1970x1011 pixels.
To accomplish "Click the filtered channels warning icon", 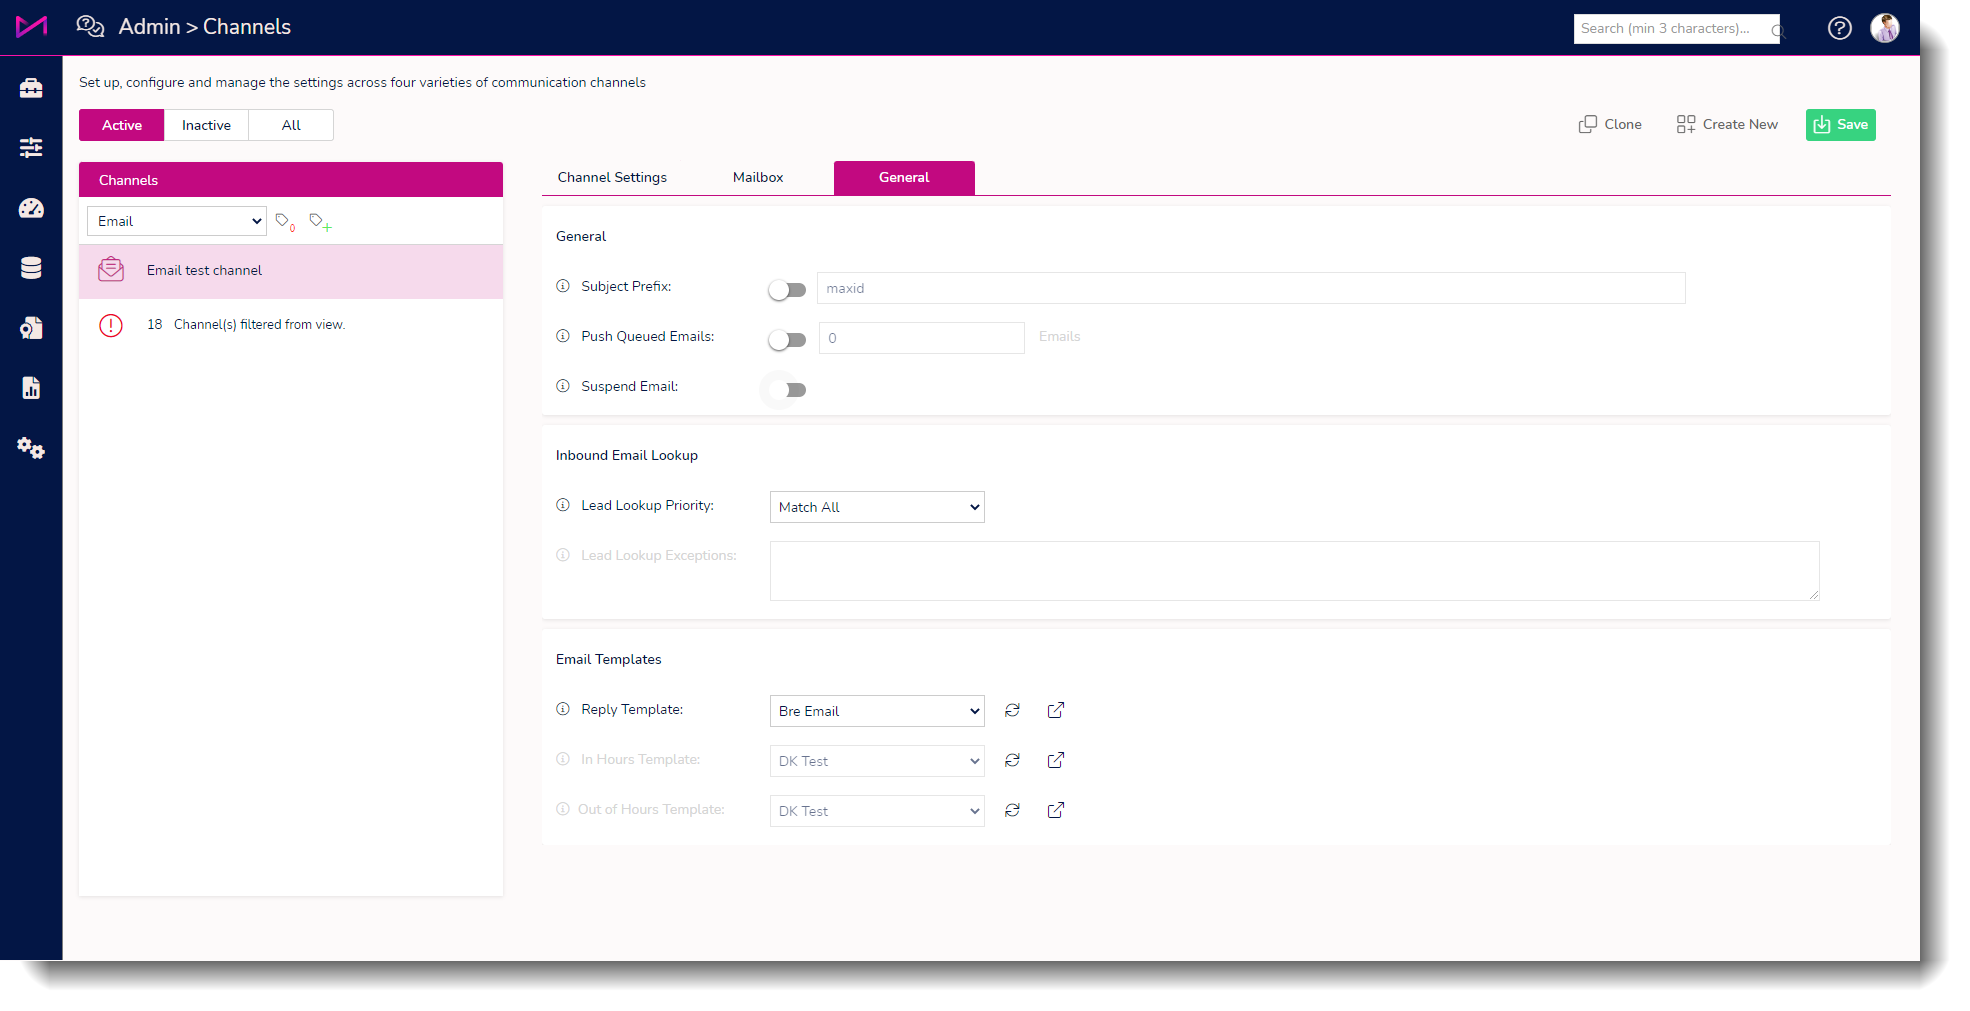I will point(111,325).
